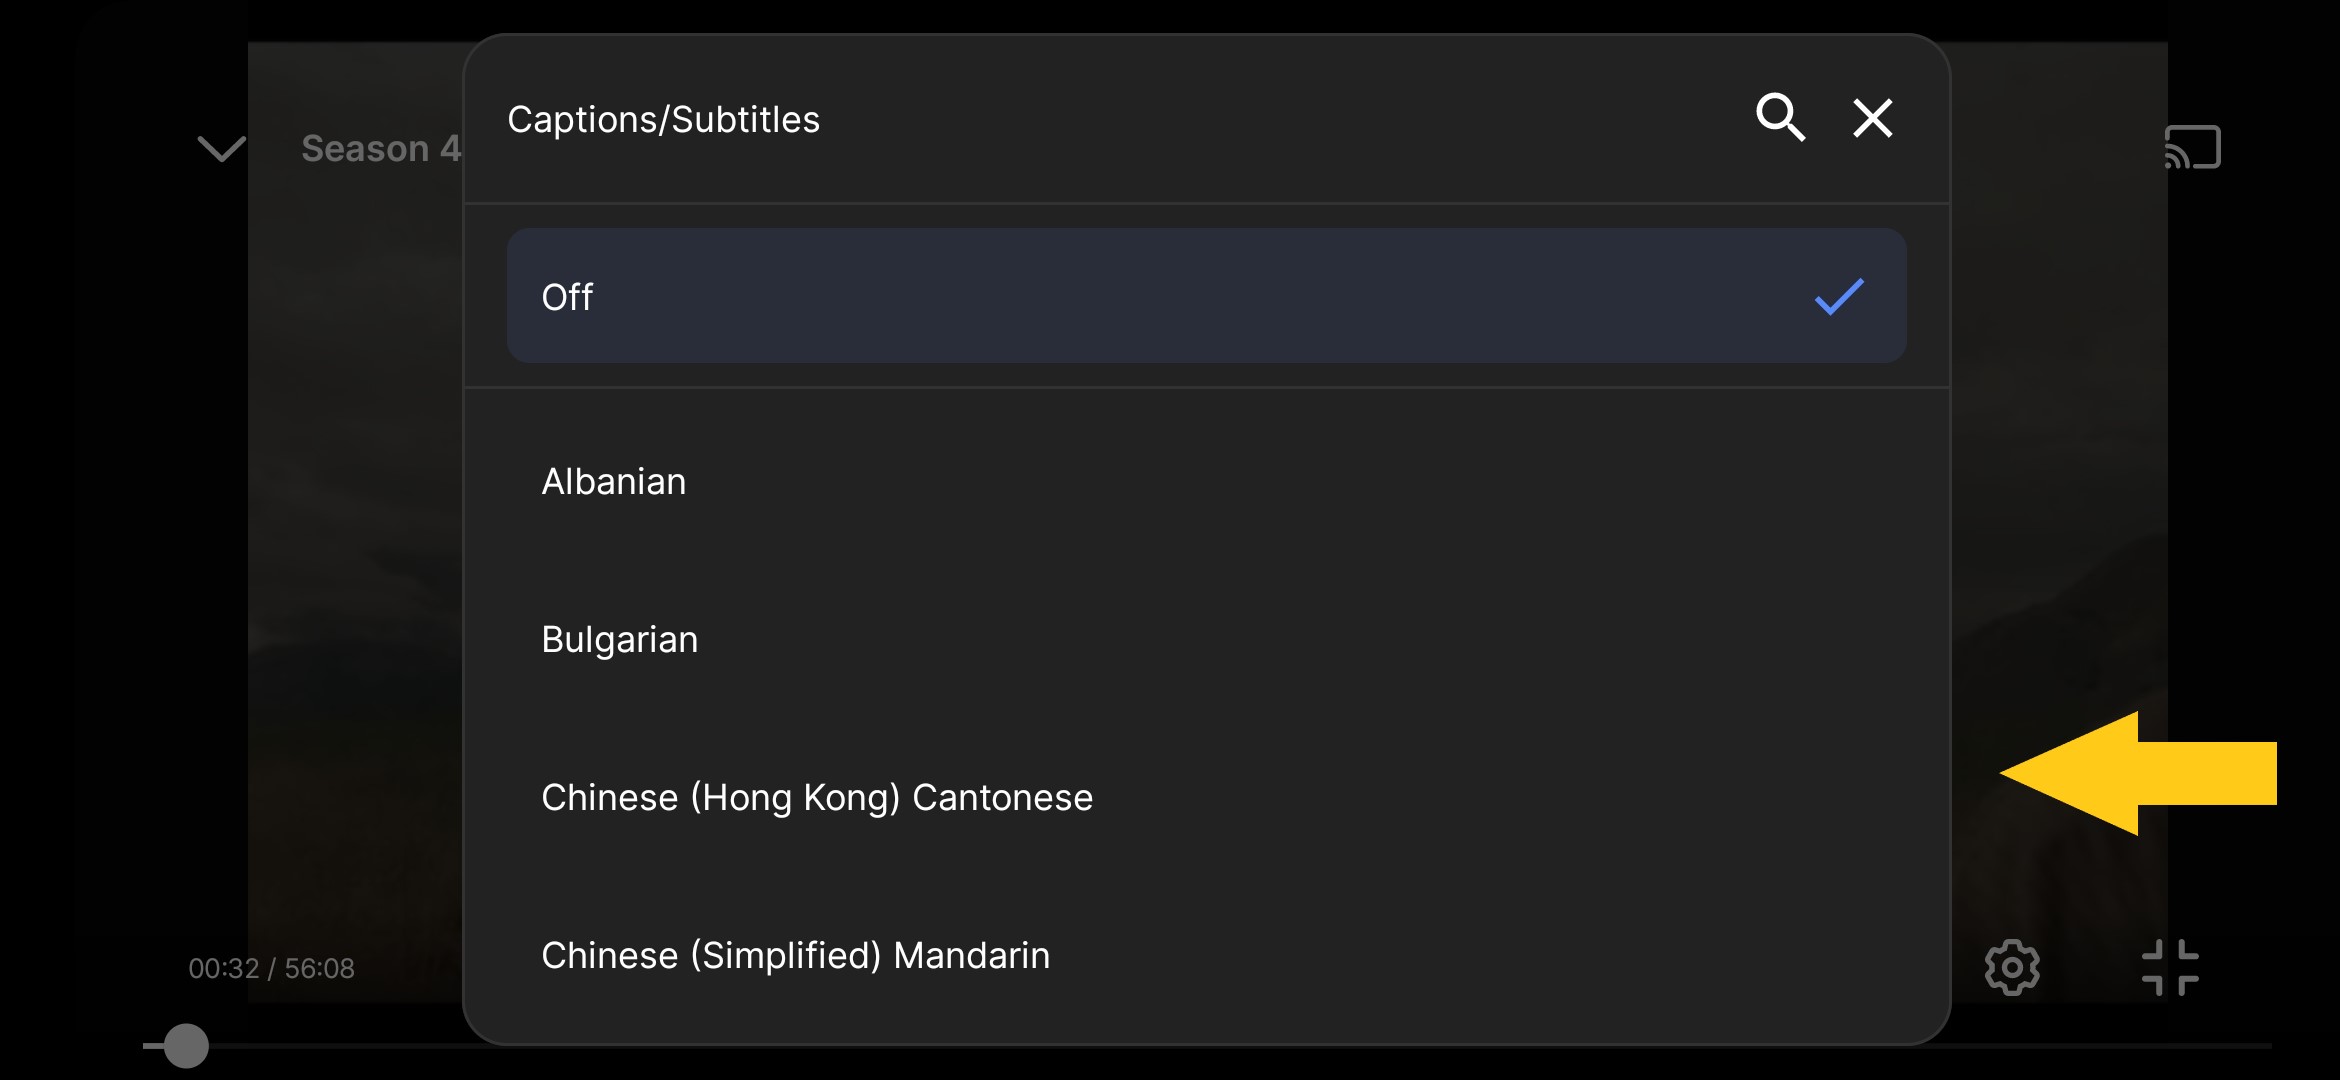
Task: Open search in the Captions/Subtitles dialog
Action: pos(1780,118)
